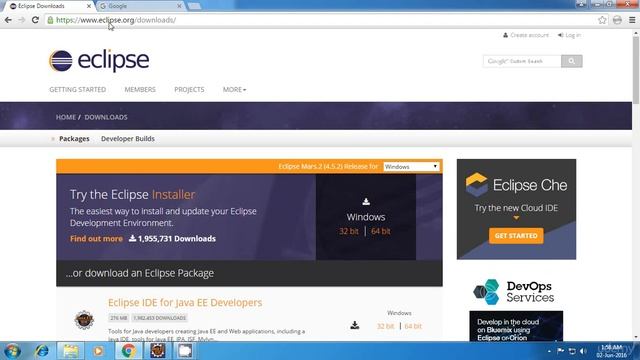Click the Java EE Developers package icon

84,320
